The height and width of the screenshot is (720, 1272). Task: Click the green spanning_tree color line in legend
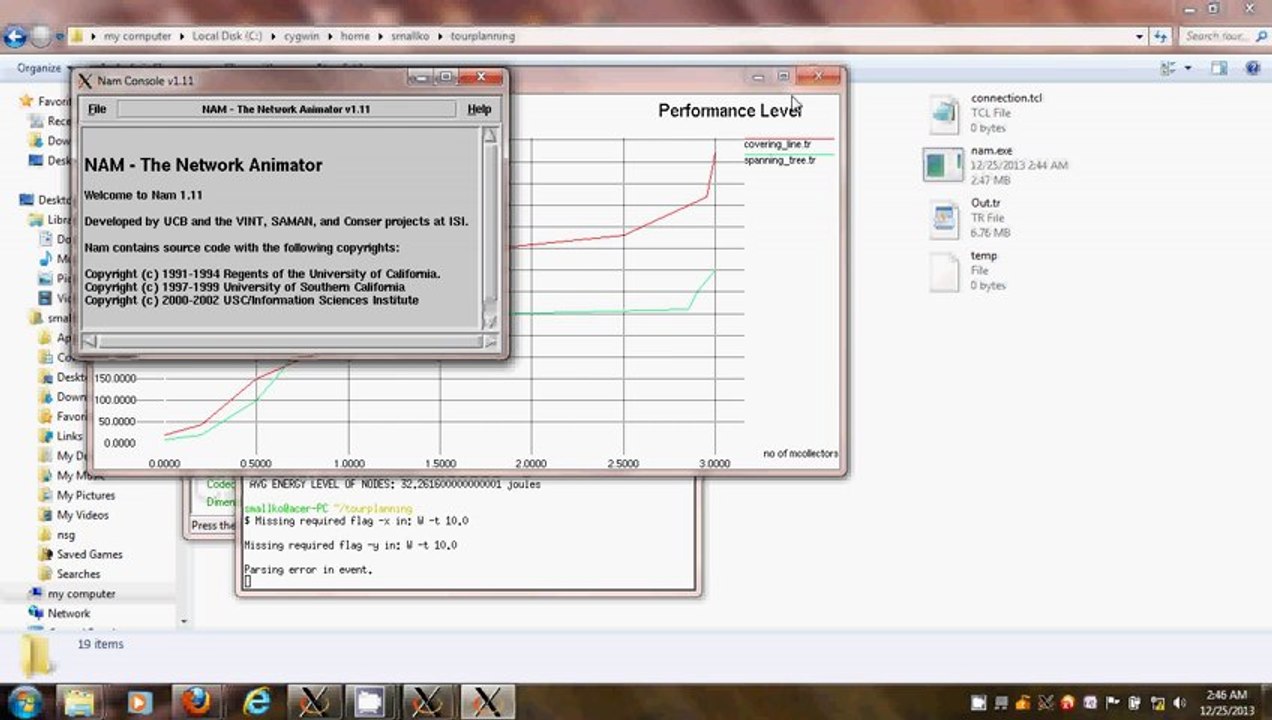(788, 153)
